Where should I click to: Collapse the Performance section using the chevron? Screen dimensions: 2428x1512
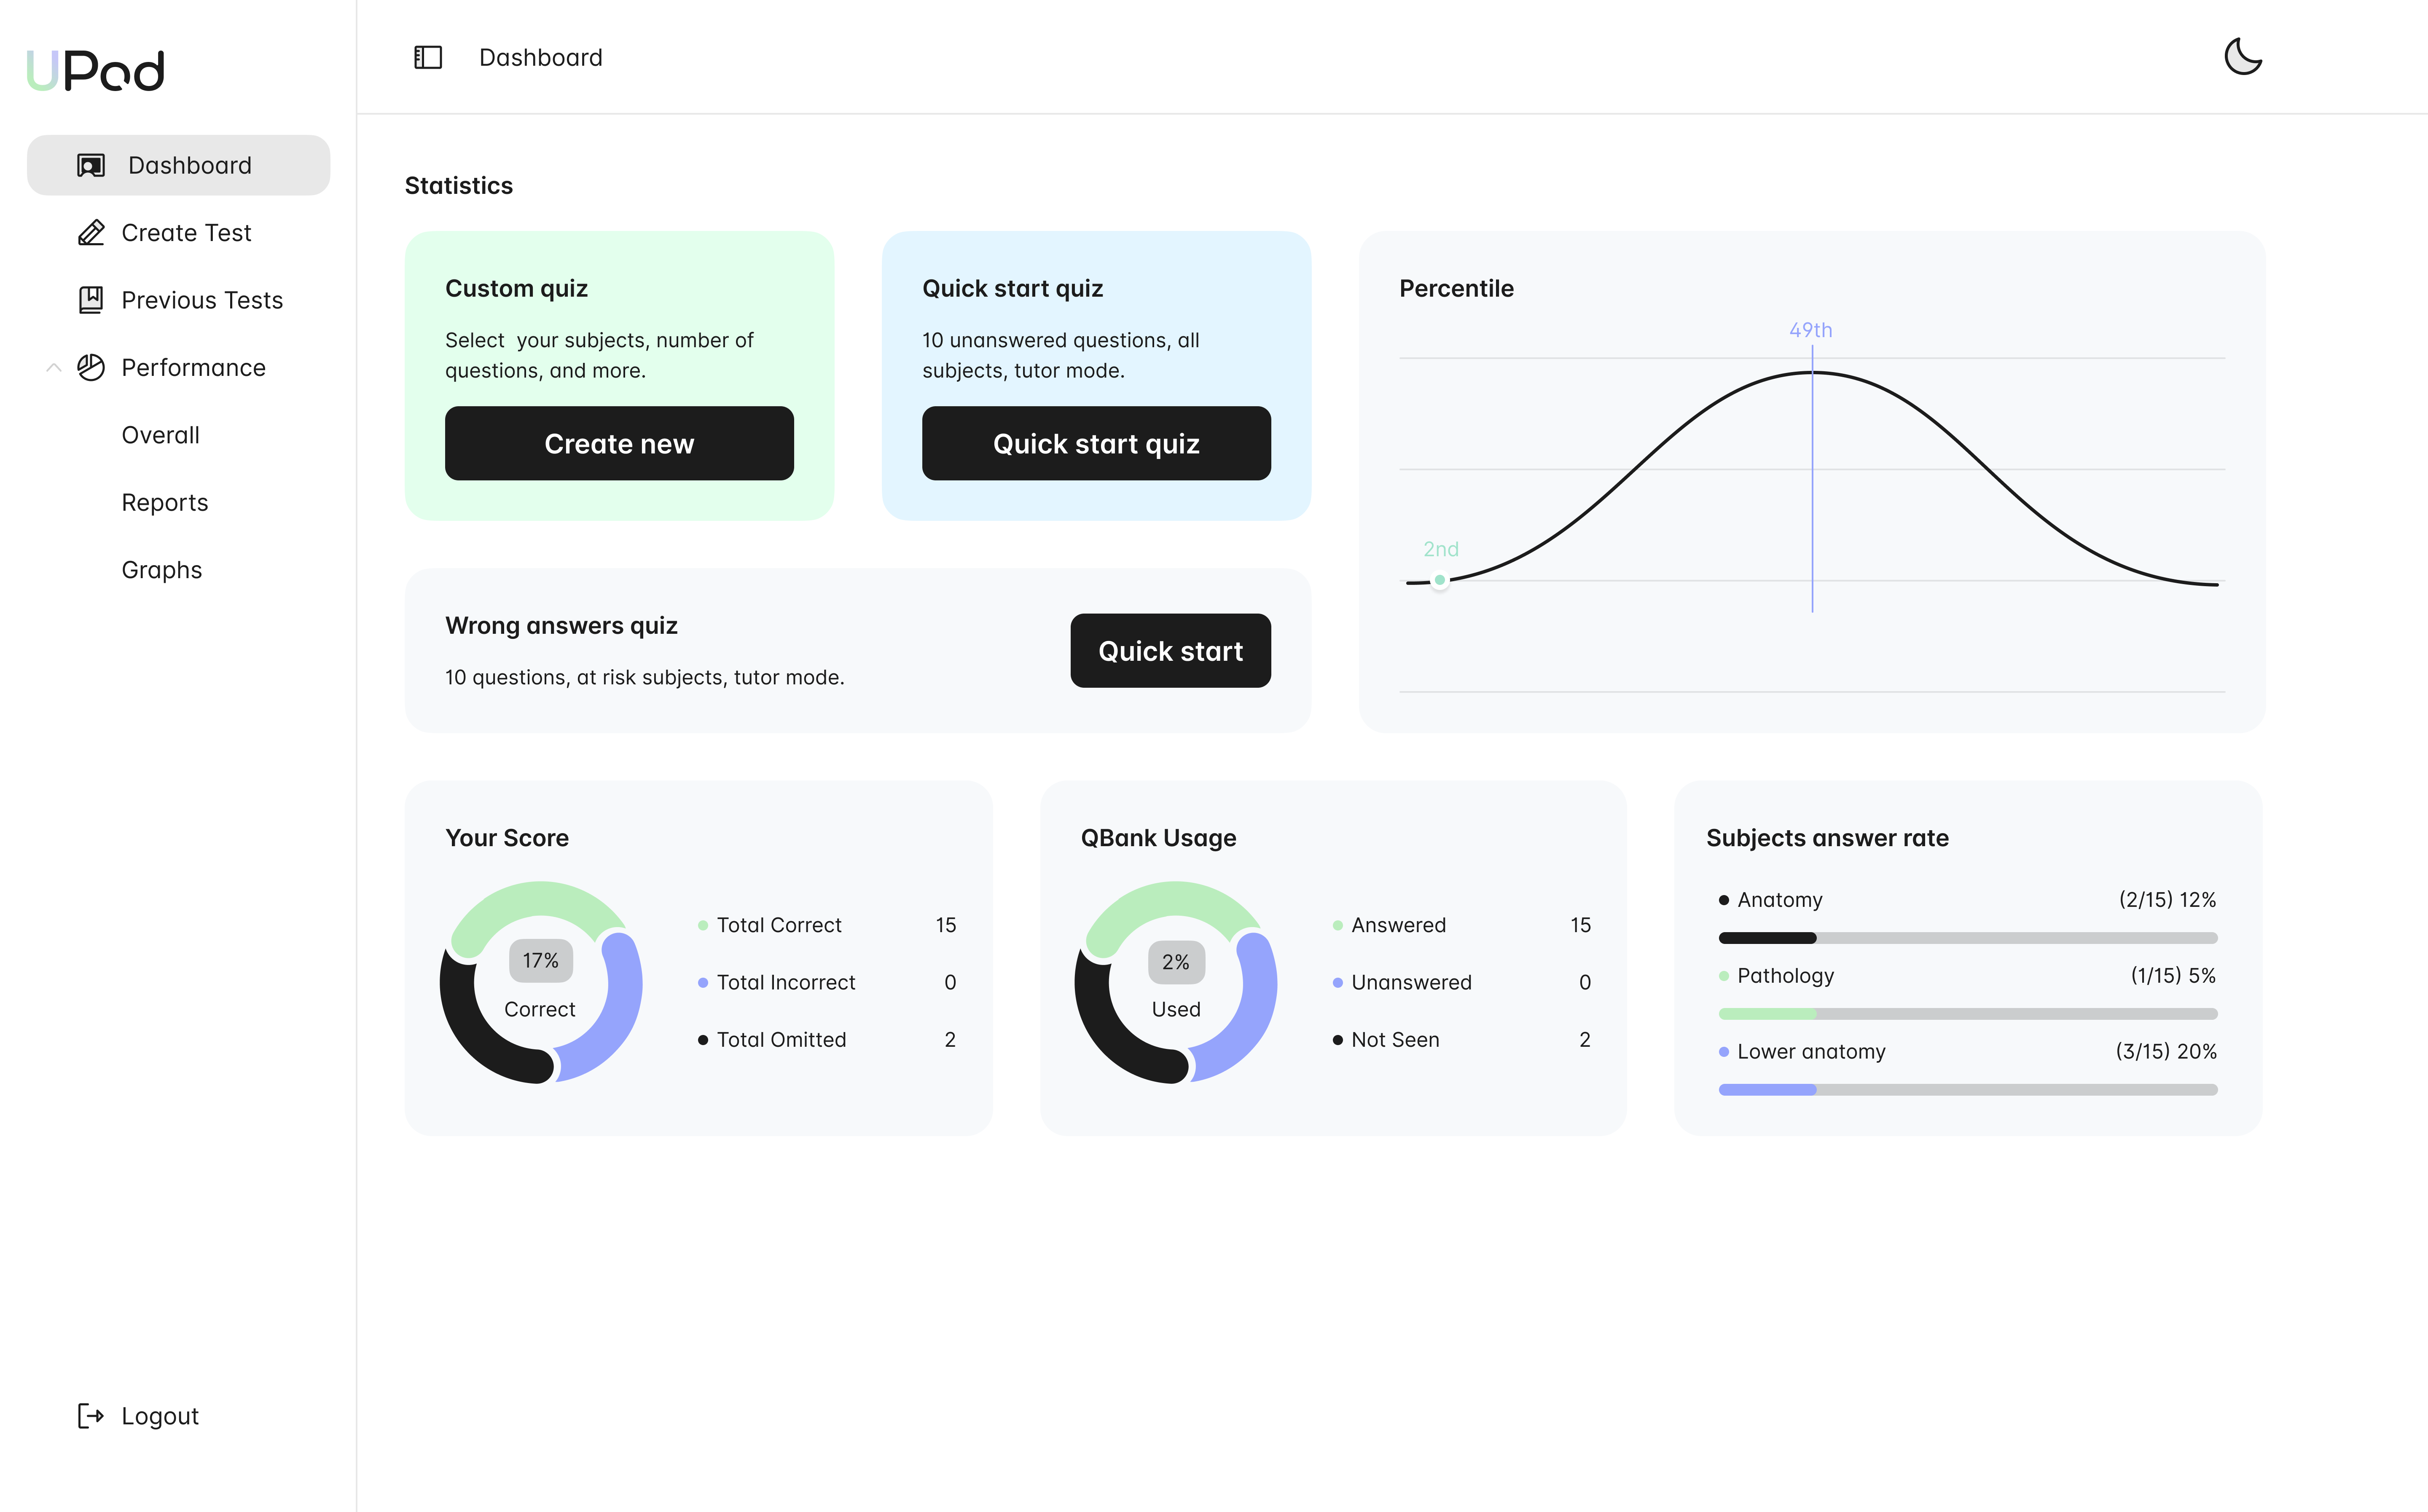pos(53,367)
